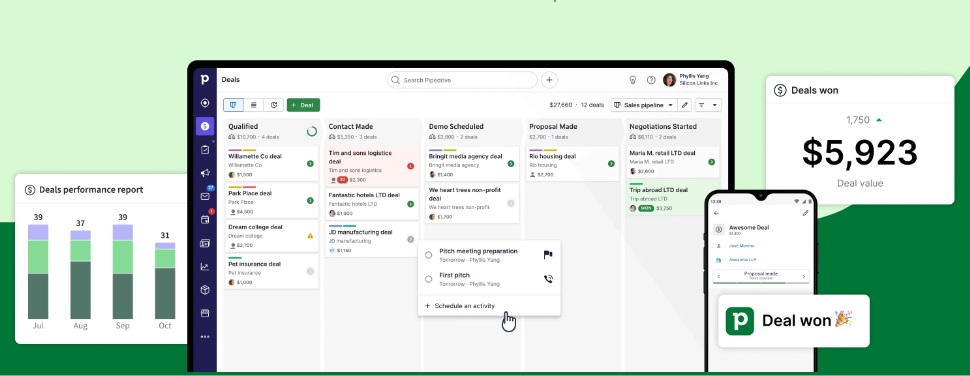Click the green + Deal button
This screenshot has width=970, height=376.
pyautogui.click(x=303, y=105)
